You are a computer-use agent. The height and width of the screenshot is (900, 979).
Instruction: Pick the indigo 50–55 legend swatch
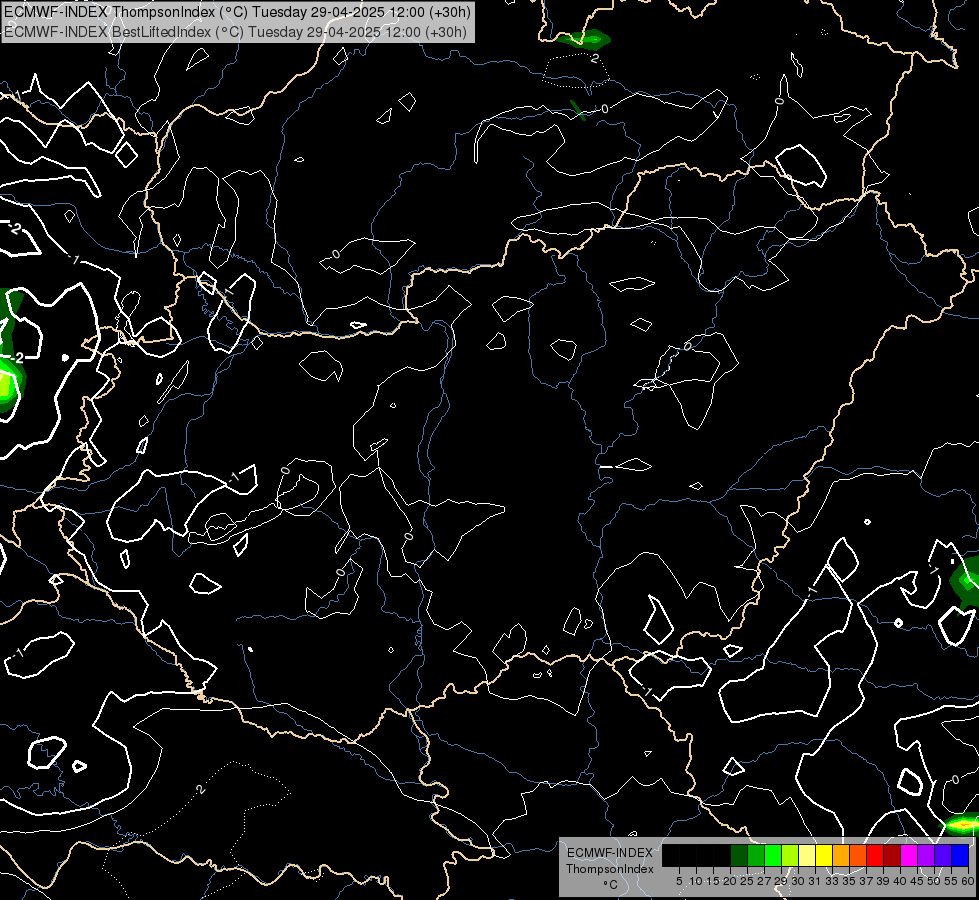943,855
